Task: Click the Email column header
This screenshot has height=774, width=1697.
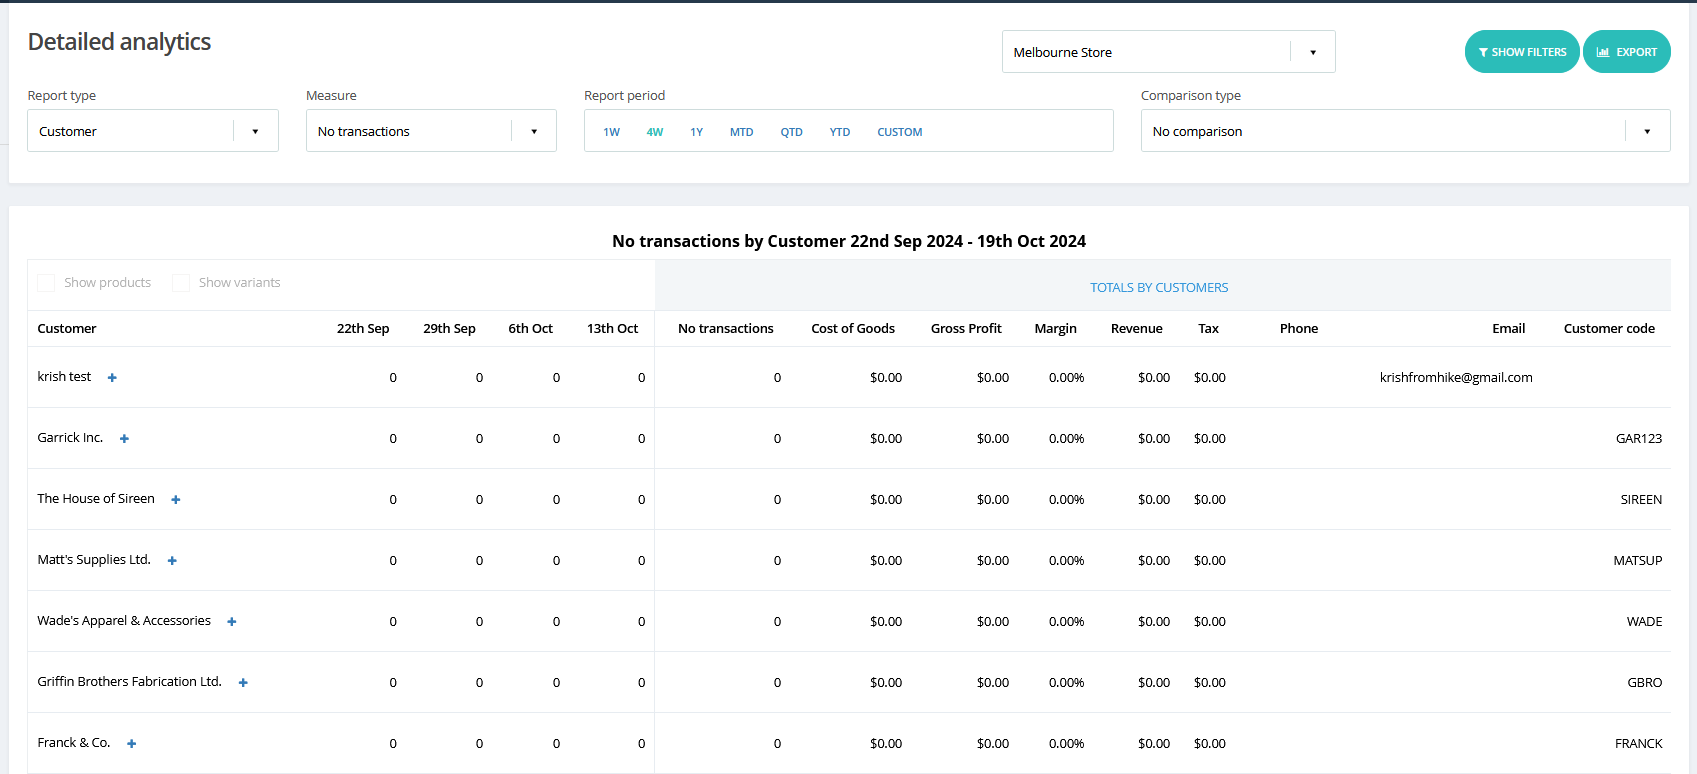Action: click(1509, 328)
